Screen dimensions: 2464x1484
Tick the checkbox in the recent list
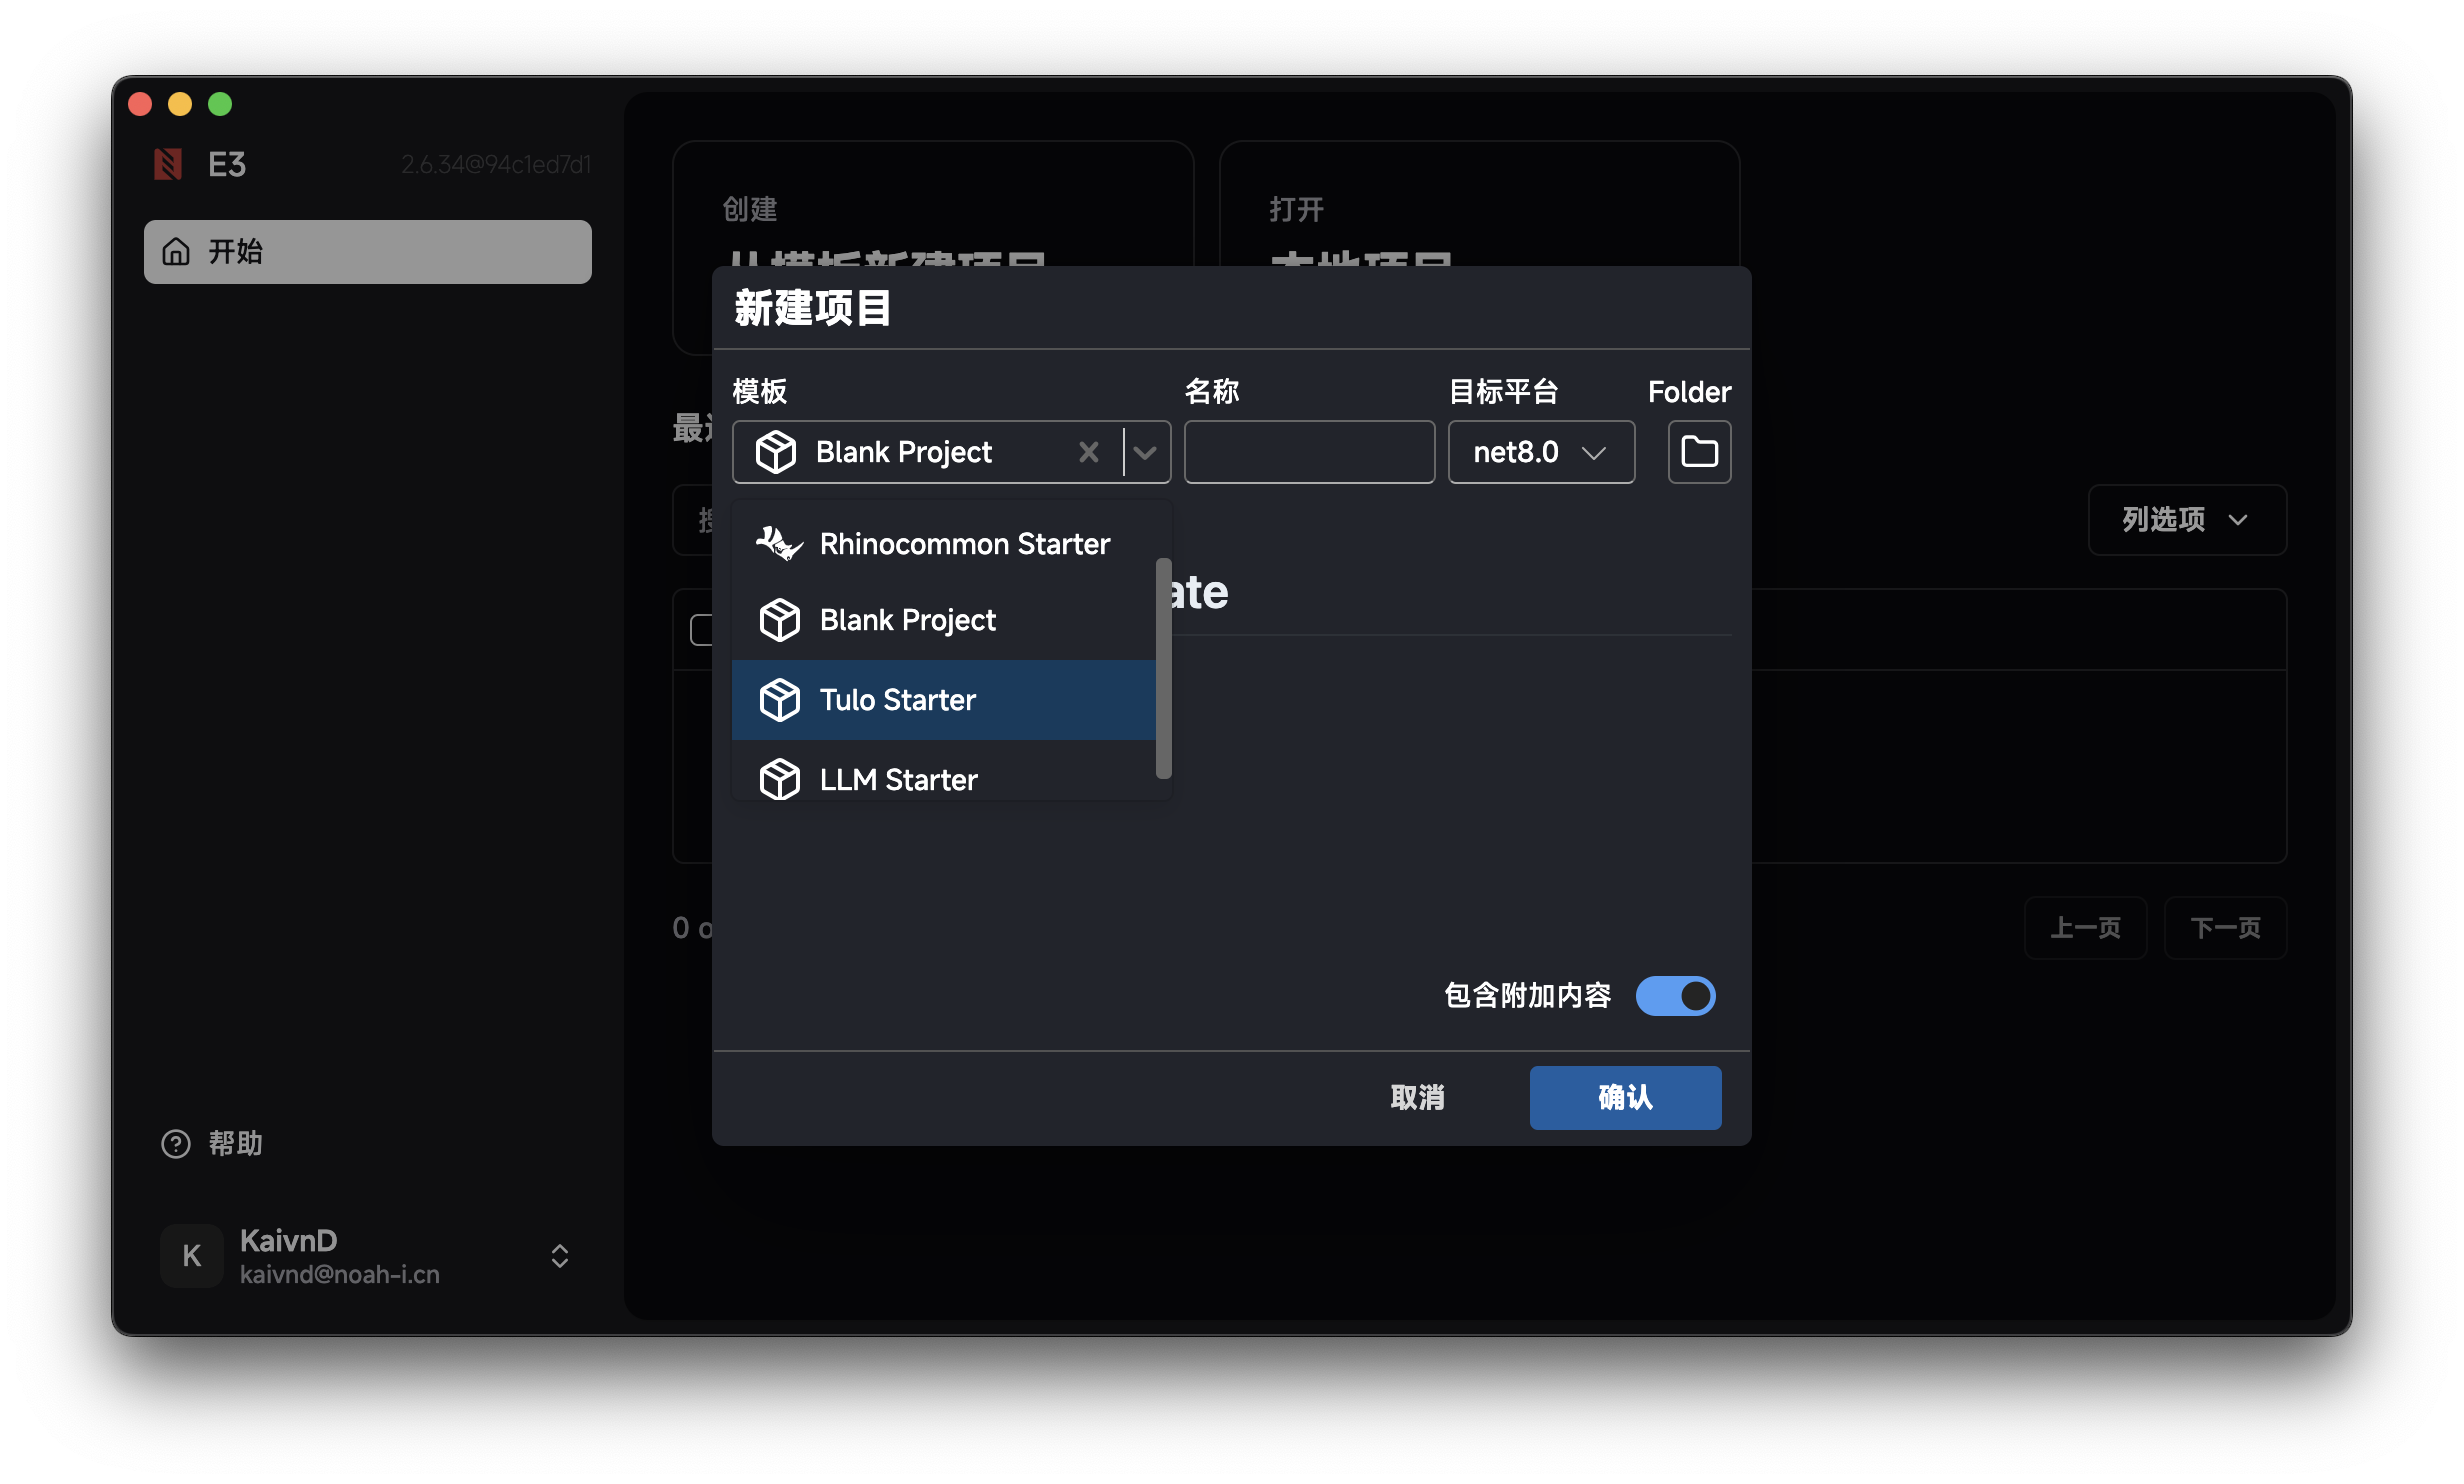[x=707, y=628]
